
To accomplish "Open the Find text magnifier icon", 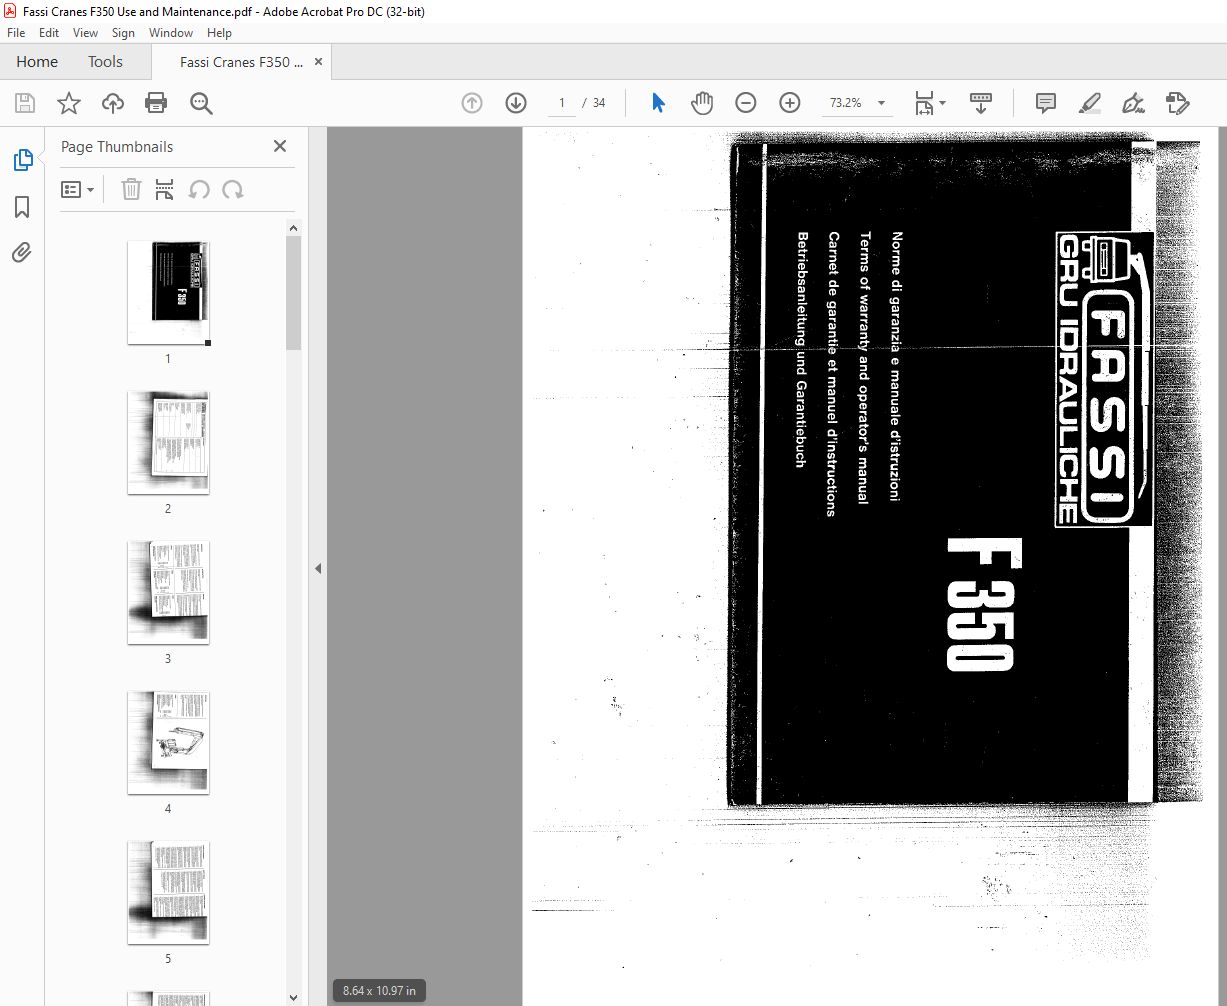I will tap(201, 103).
